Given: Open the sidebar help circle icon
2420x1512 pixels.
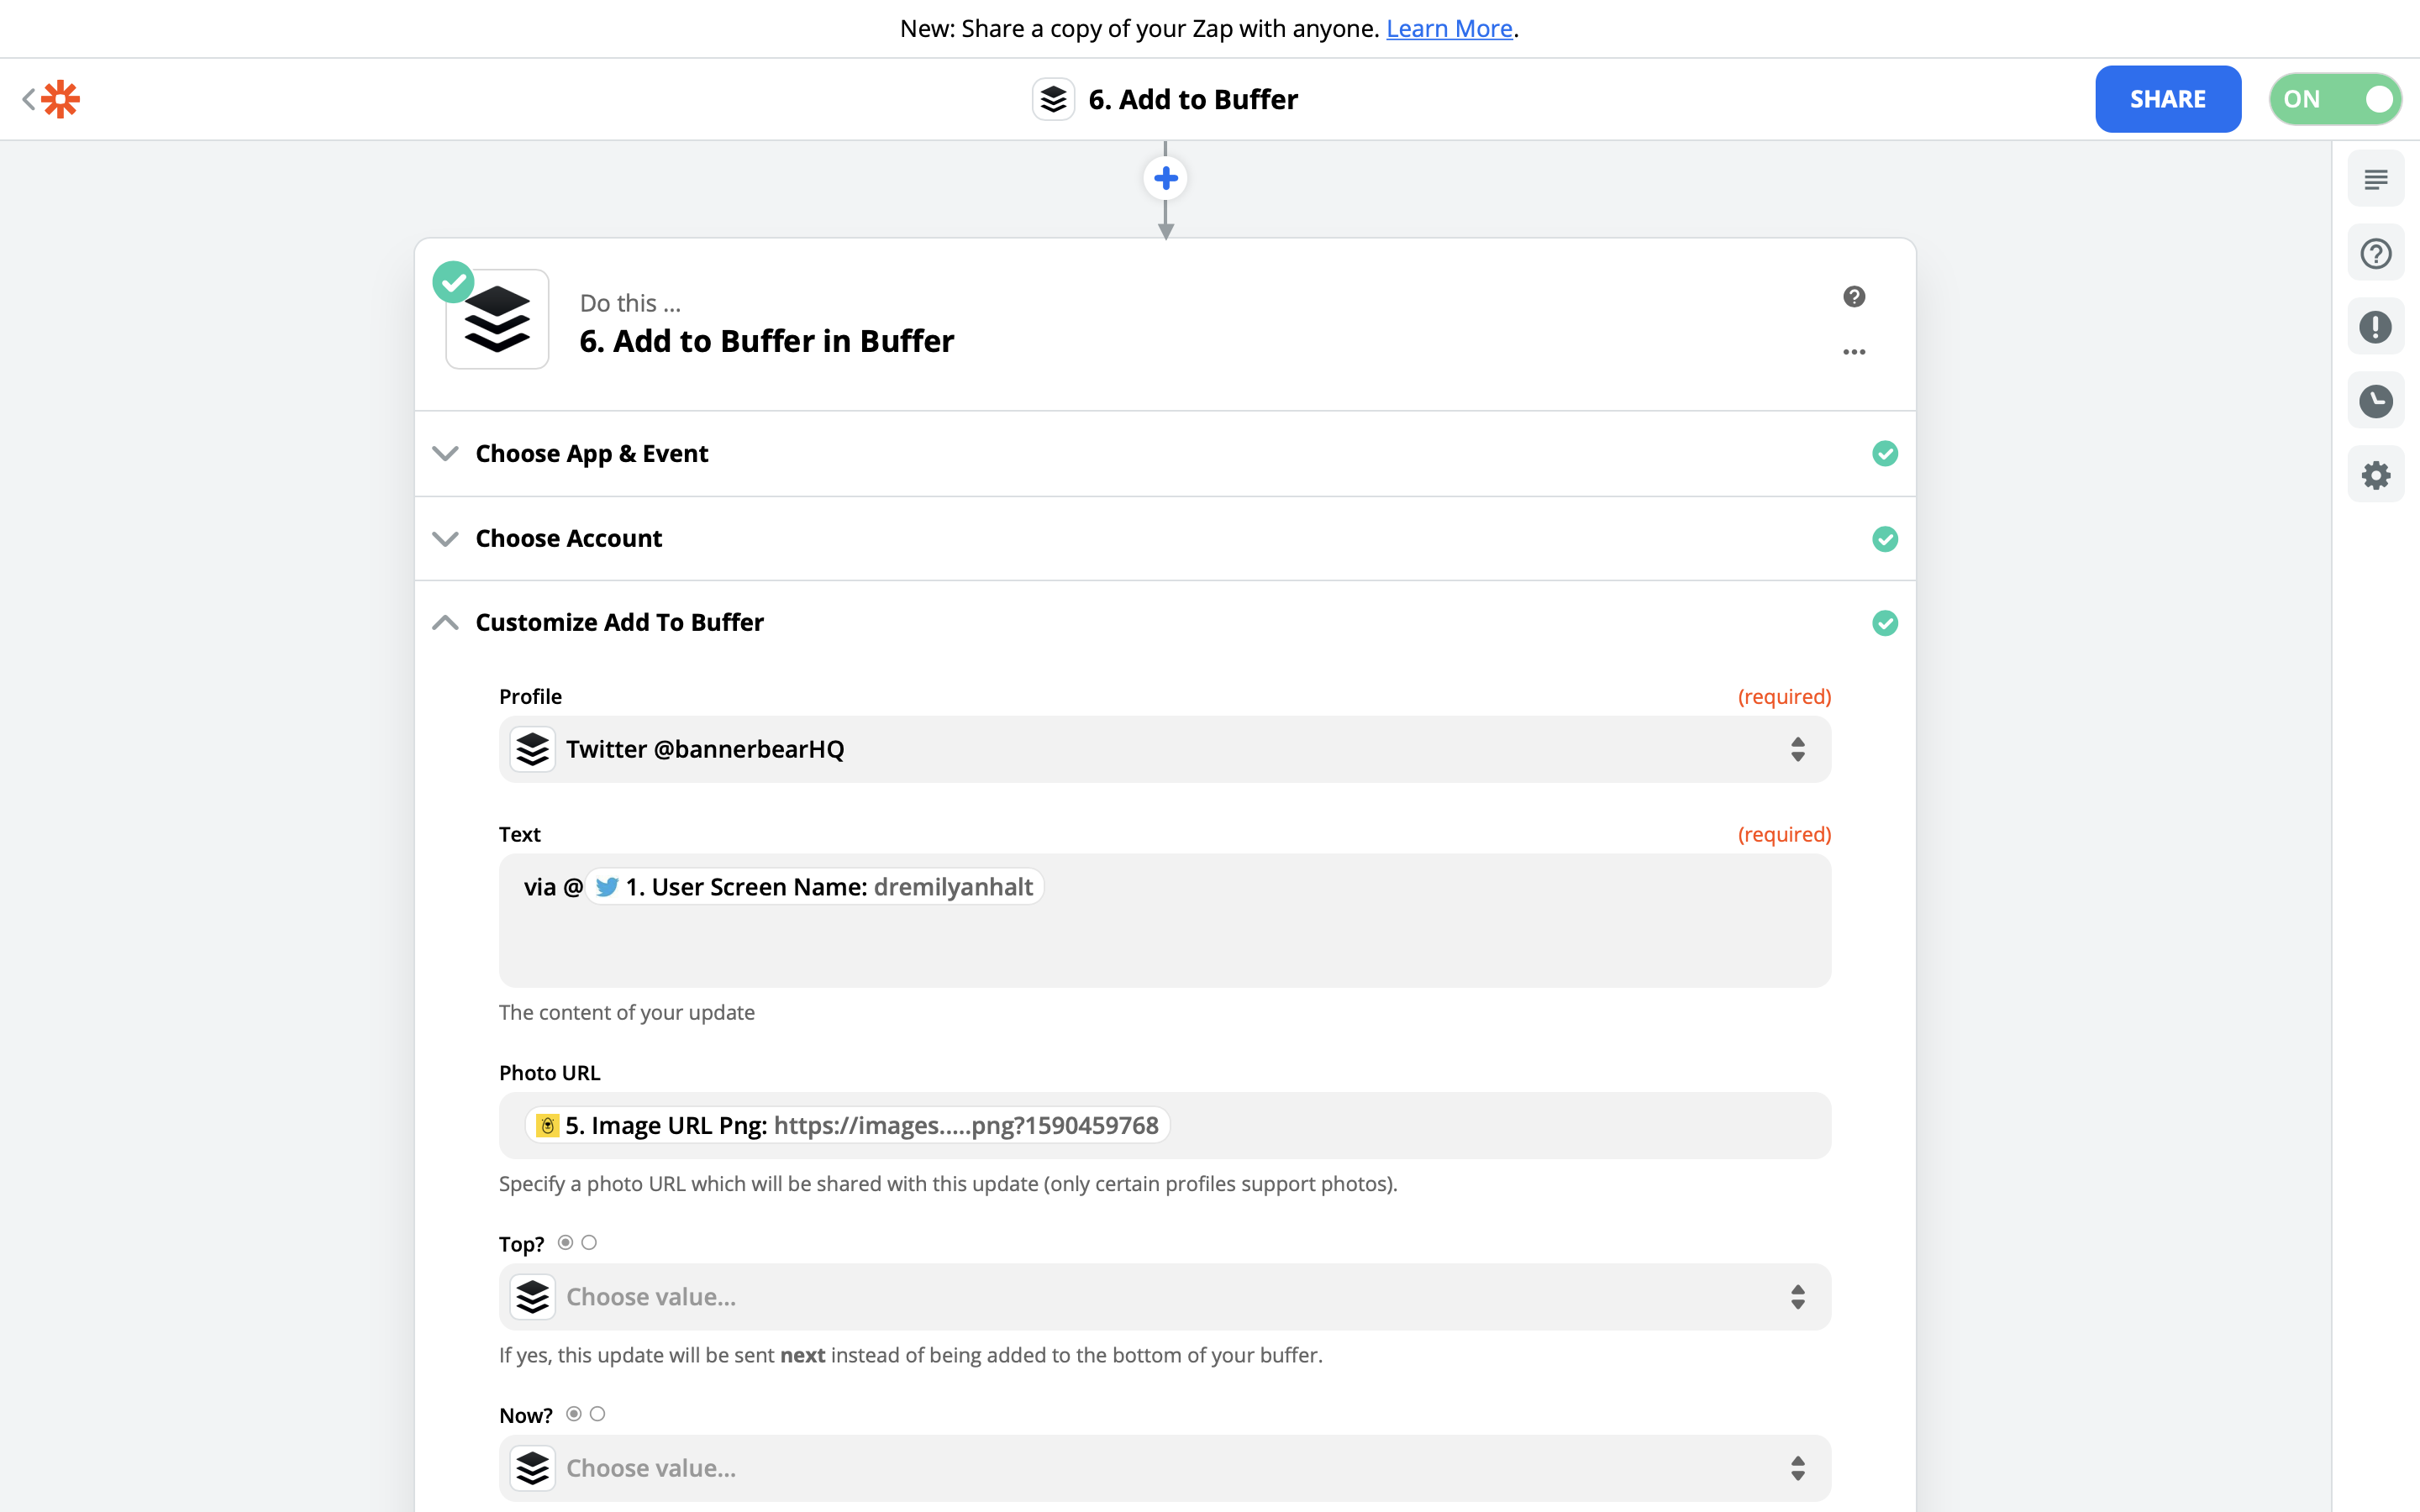Looking at the screenshot, I should pos(2376,254).
